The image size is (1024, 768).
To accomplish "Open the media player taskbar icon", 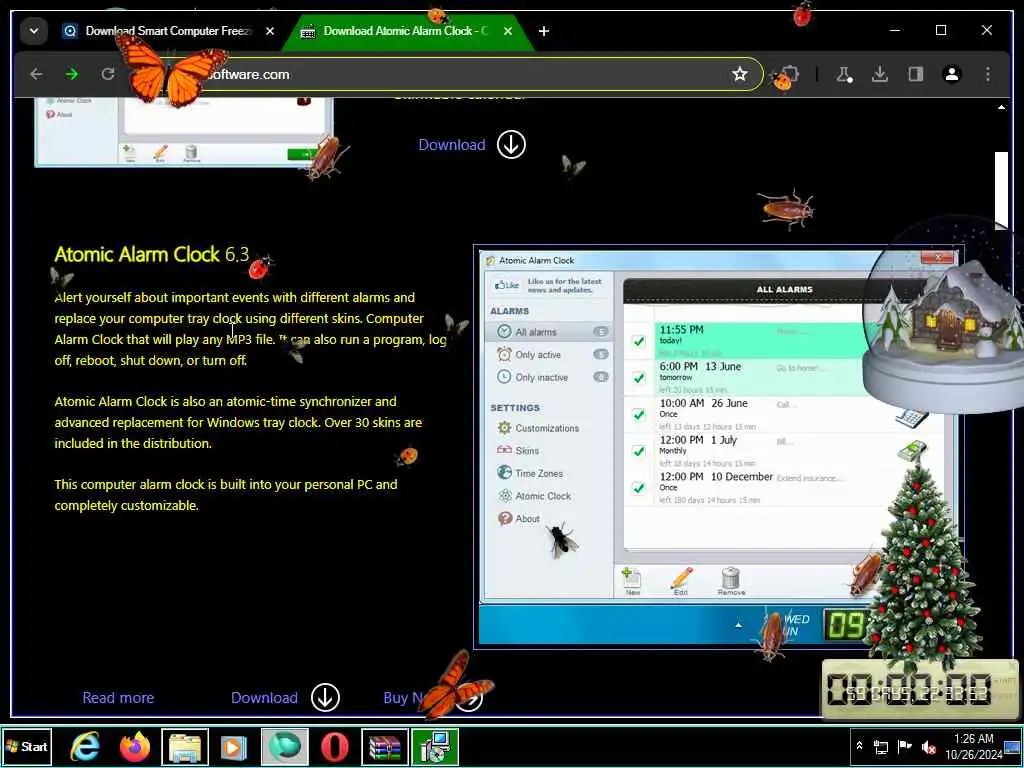I will pos(234,746).
